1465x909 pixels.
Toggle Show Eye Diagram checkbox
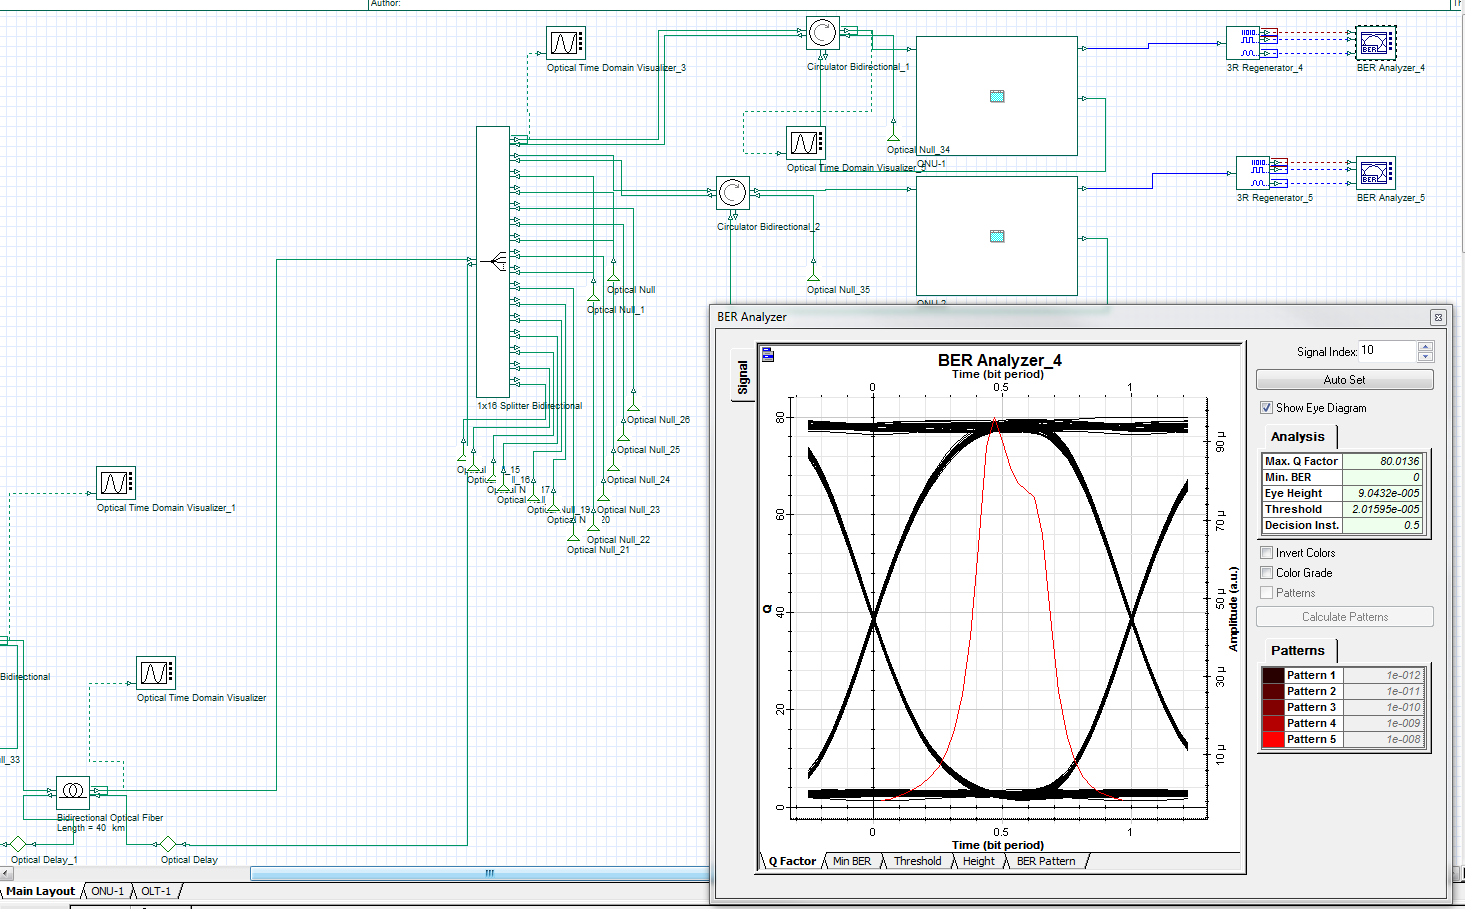tap(1267, 408)
